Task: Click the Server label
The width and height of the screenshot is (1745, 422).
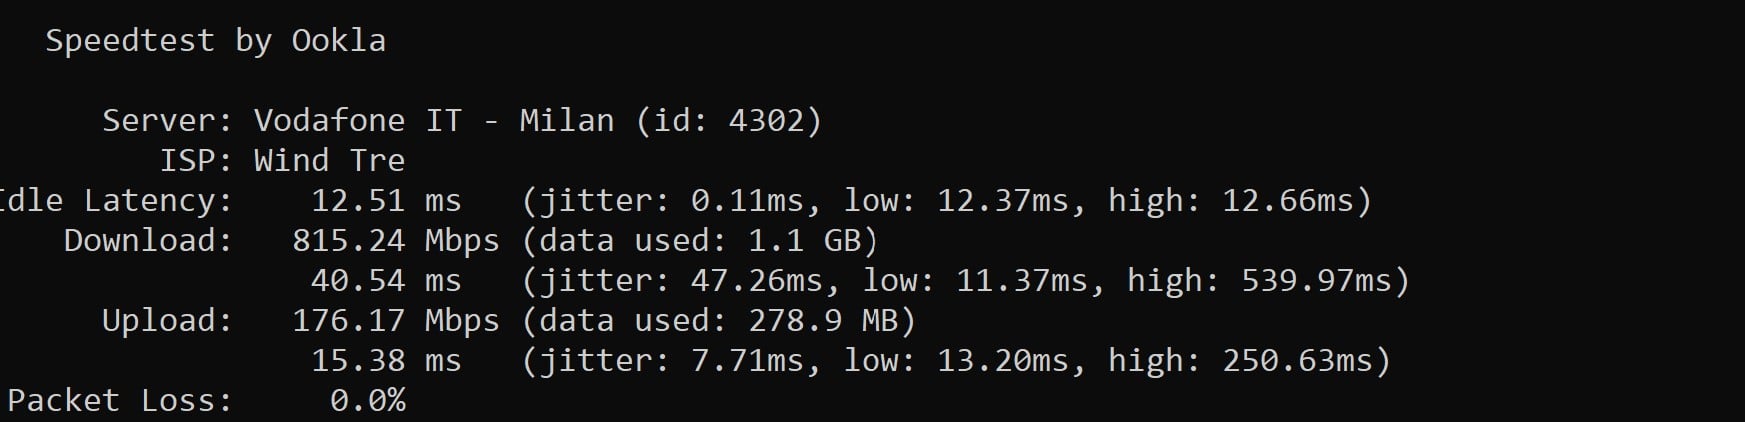Action: [166, 121]
